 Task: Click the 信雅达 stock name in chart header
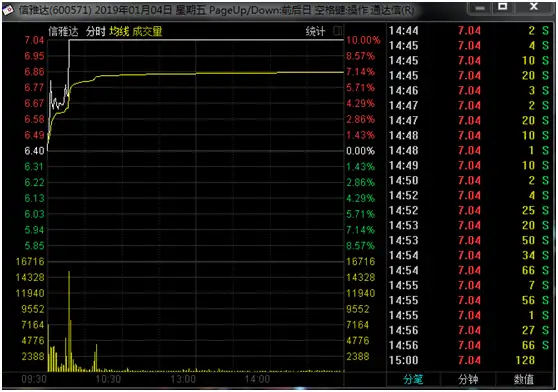tap(63, 31)
